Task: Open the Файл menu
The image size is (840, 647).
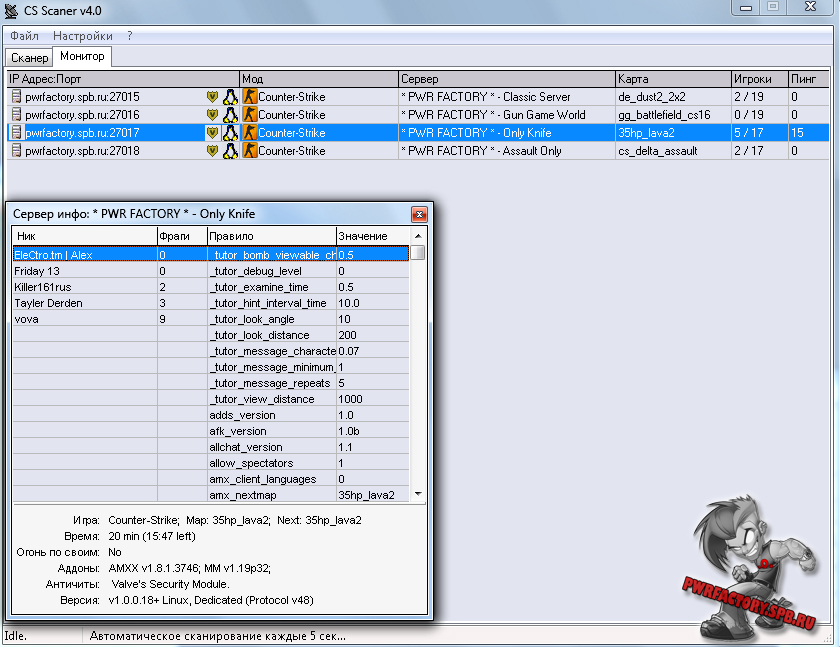Action: click(x=24, y=35)
